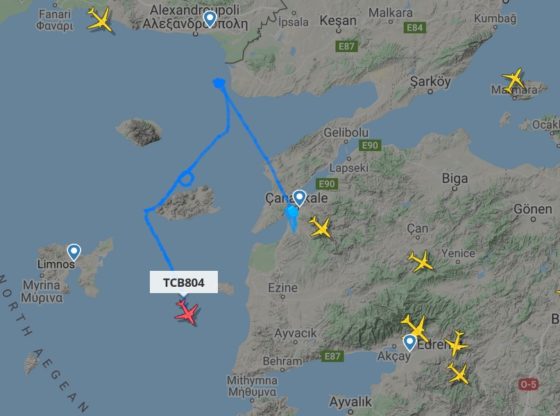This screenshot has width=560, height=416.
Task: Select the yellow plane over Marmara island
Action: click(514, 80)
